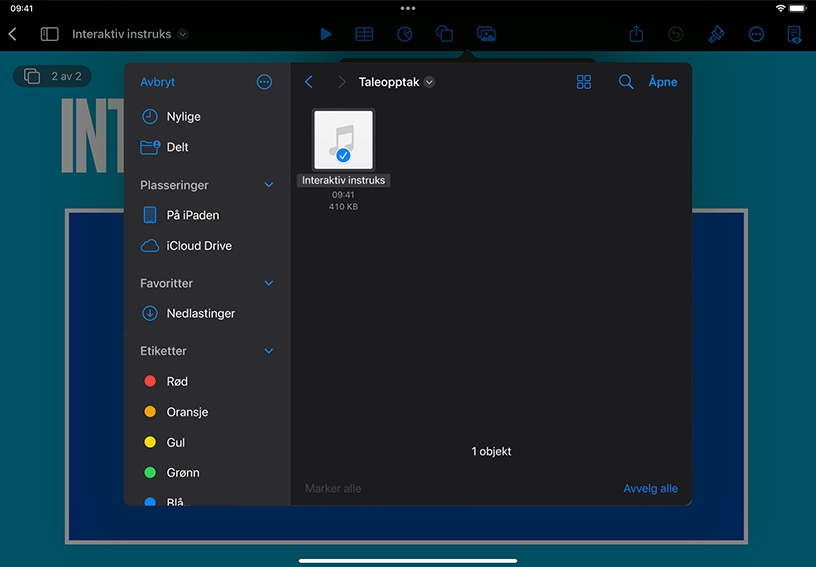This screenshot has height=567, width=816.
Task: Select the Interaktiv instruks audio file thumbnail
Action: click(343, 139)
